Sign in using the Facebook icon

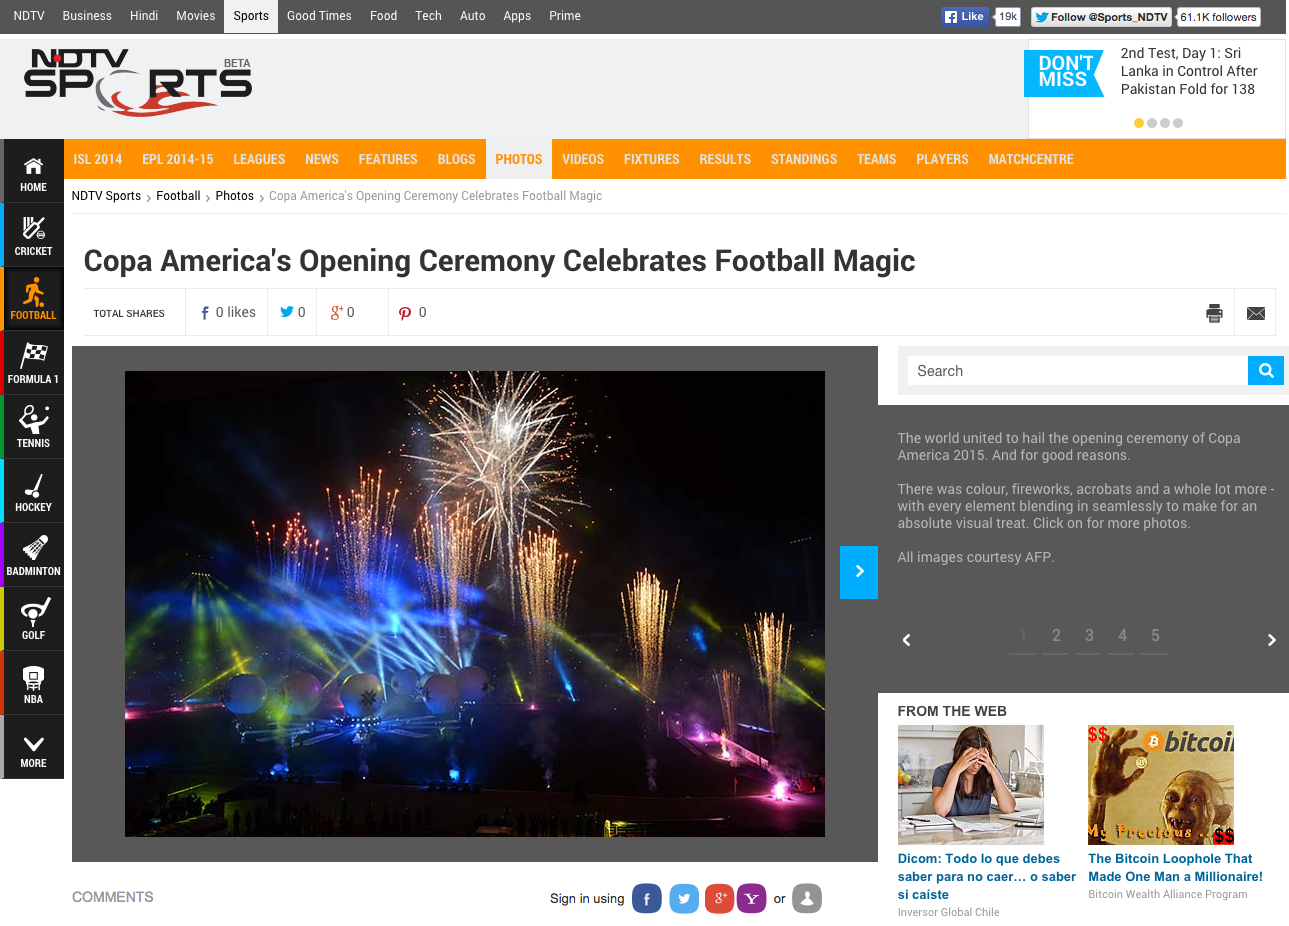[x=647, y=899]
